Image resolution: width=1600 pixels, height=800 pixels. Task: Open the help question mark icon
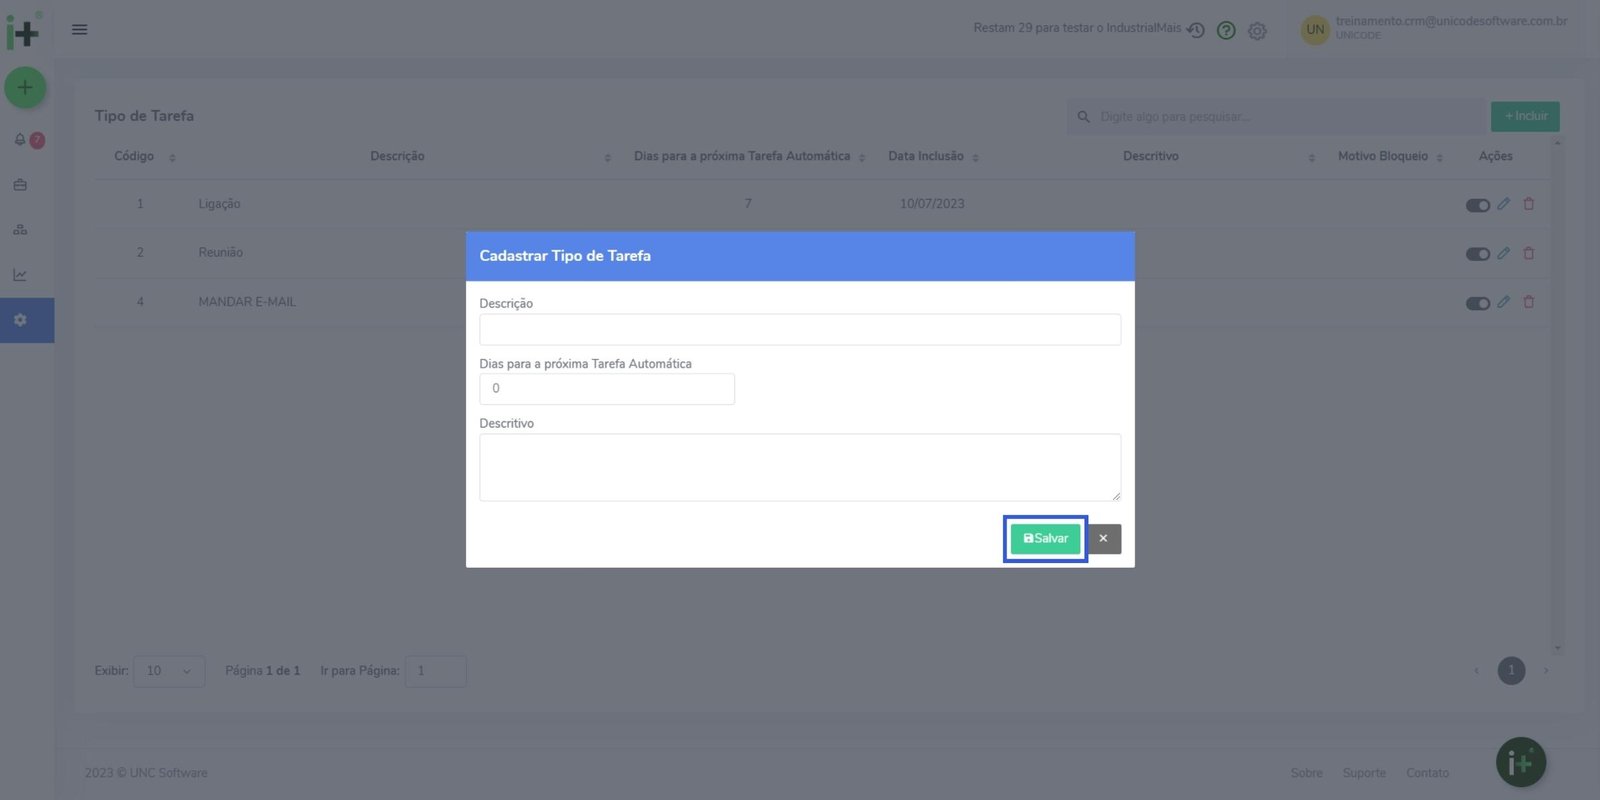pyautogui.click(x=1226, y=30)
